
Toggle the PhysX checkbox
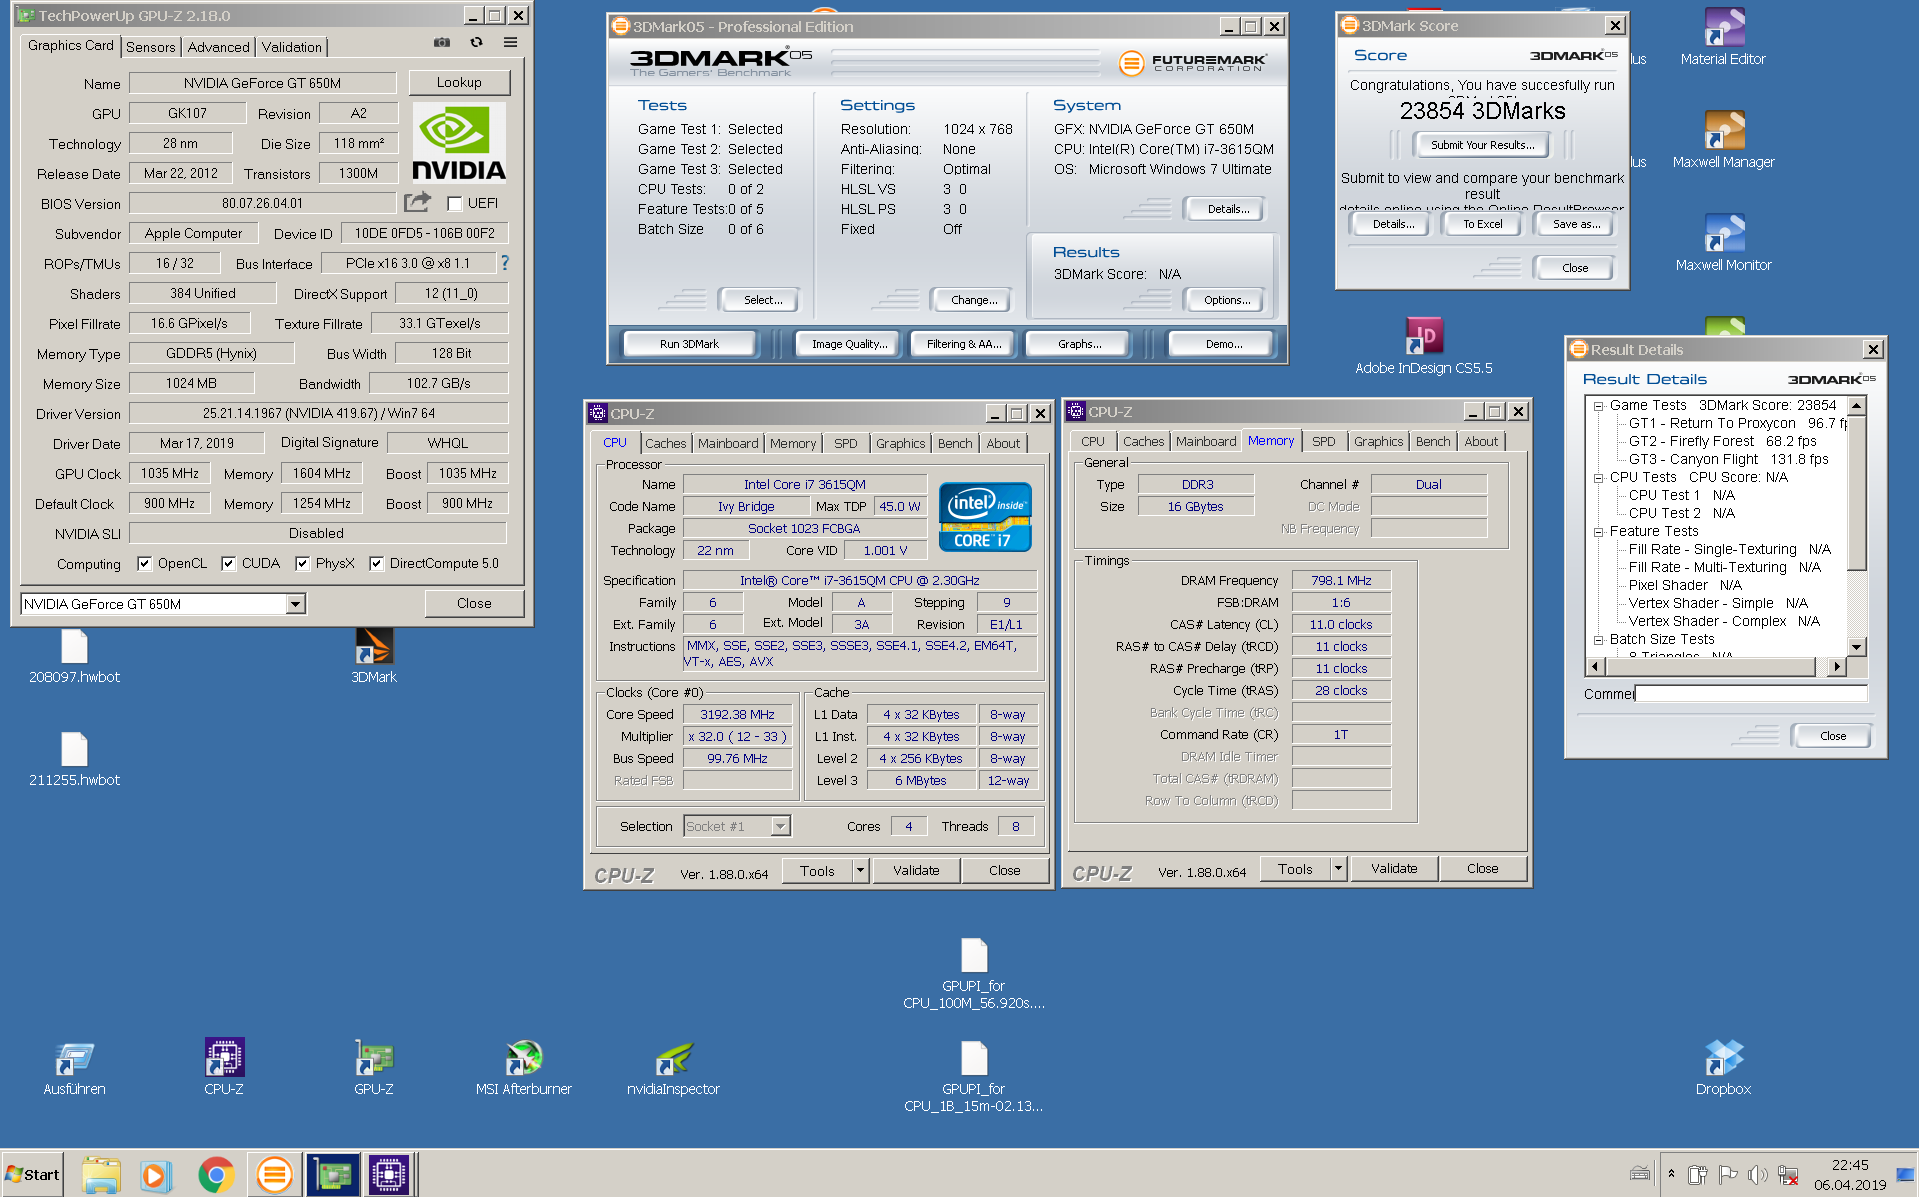302,563
